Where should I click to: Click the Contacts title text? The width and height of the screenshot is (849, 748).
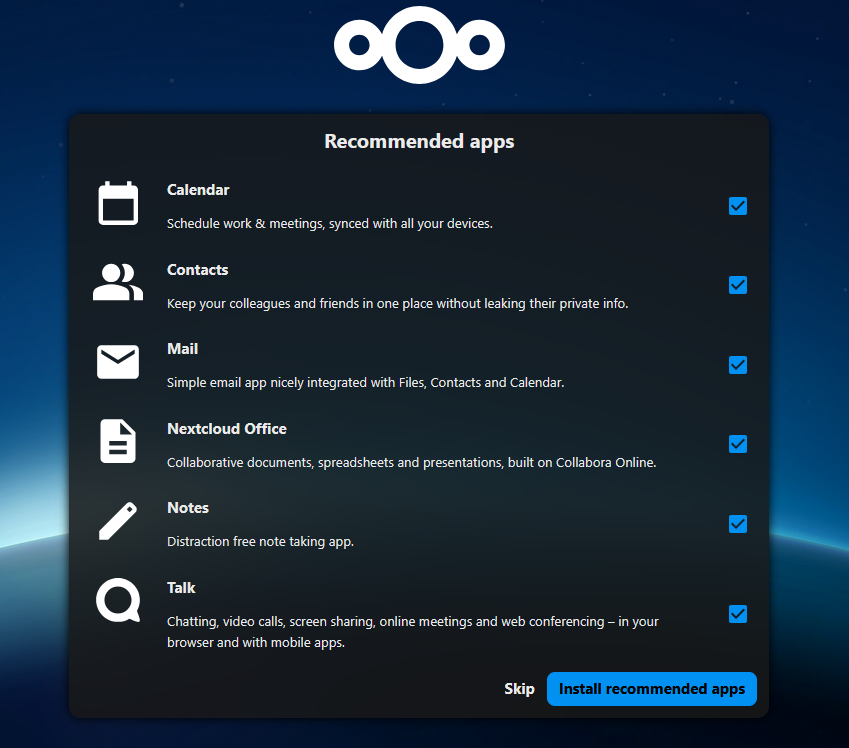click(x=198, y=270)
